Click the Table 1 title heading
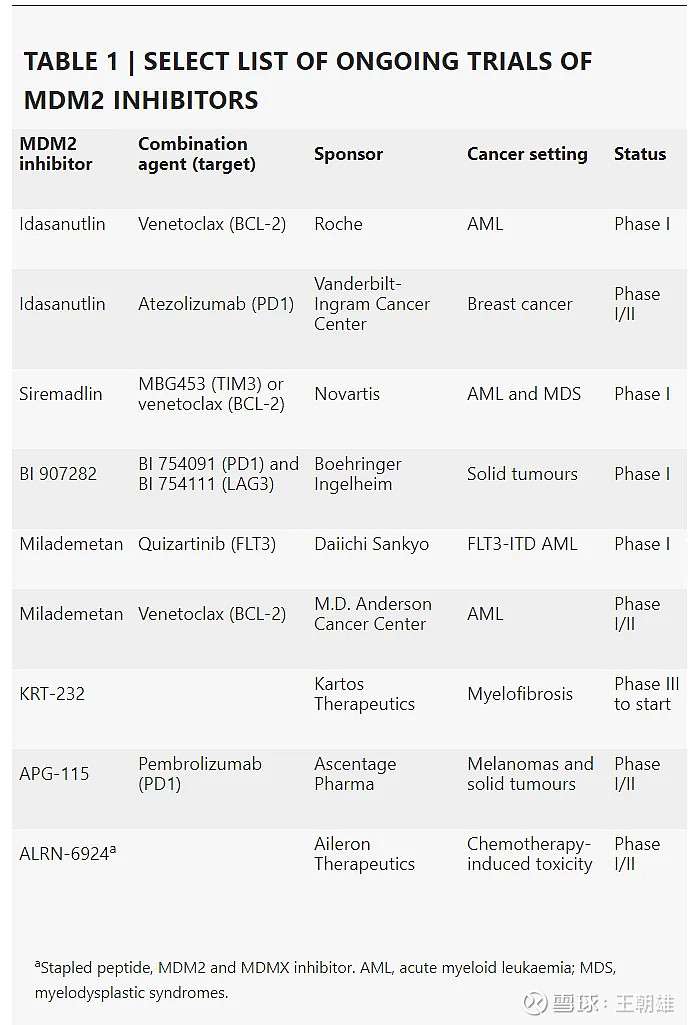 click(308, 80)
